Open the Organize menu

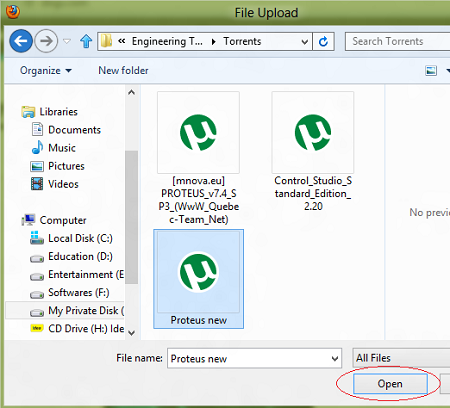pos(46,71)
